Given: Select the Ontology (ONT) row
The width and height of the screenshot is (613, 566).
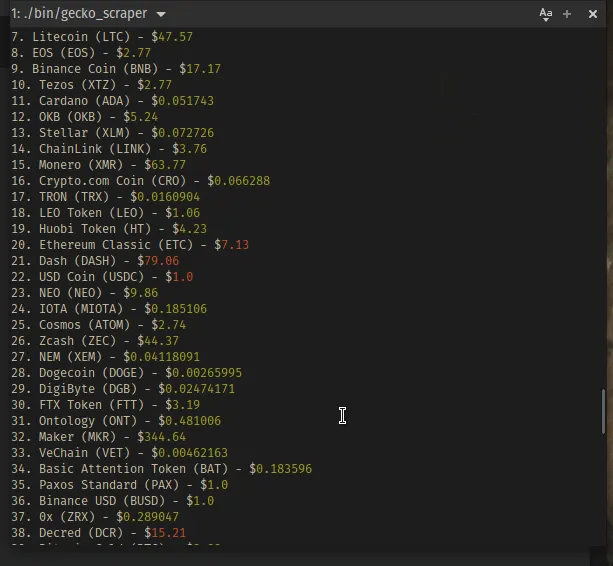Looking at the screenshot, I should (116, 421).
